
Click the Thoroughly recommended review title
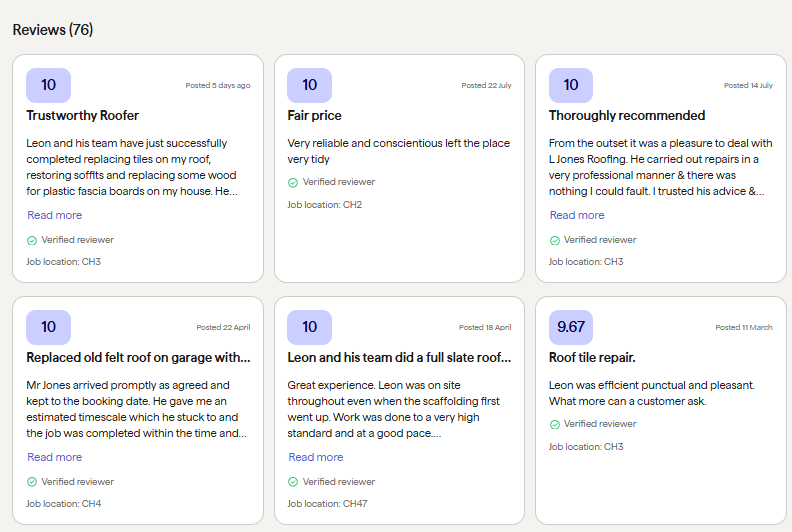tap(627, 116)
